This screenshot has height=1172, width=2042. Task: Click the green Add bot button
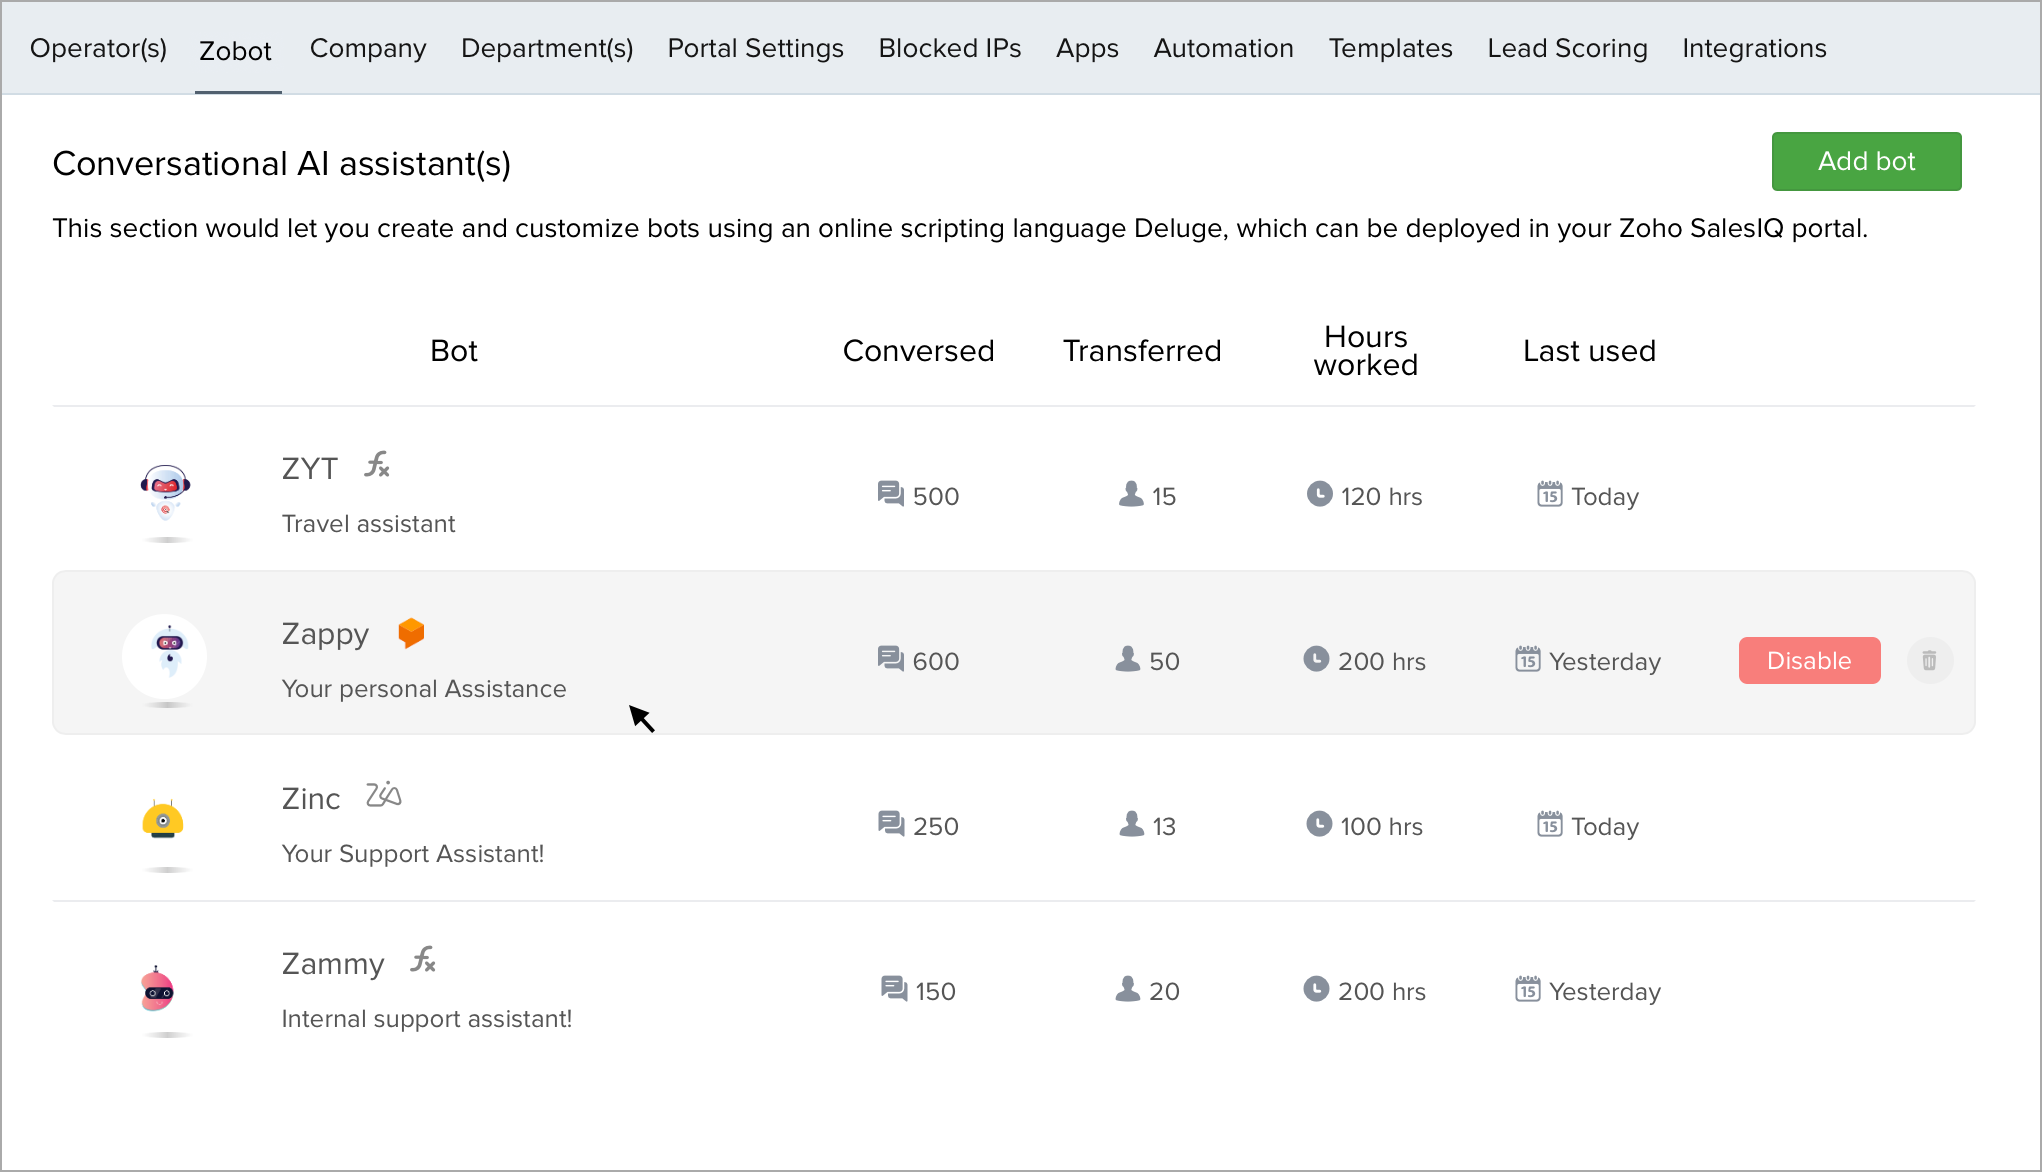(x=1866, y=161)
